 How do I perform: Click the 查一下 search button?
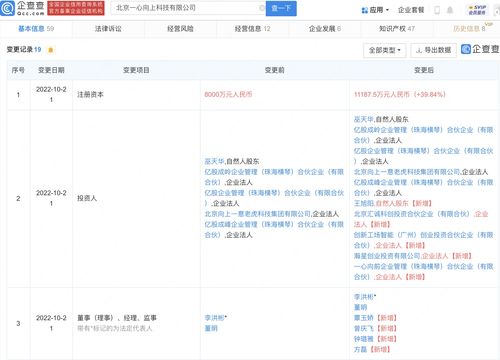[x=281, y=8]
